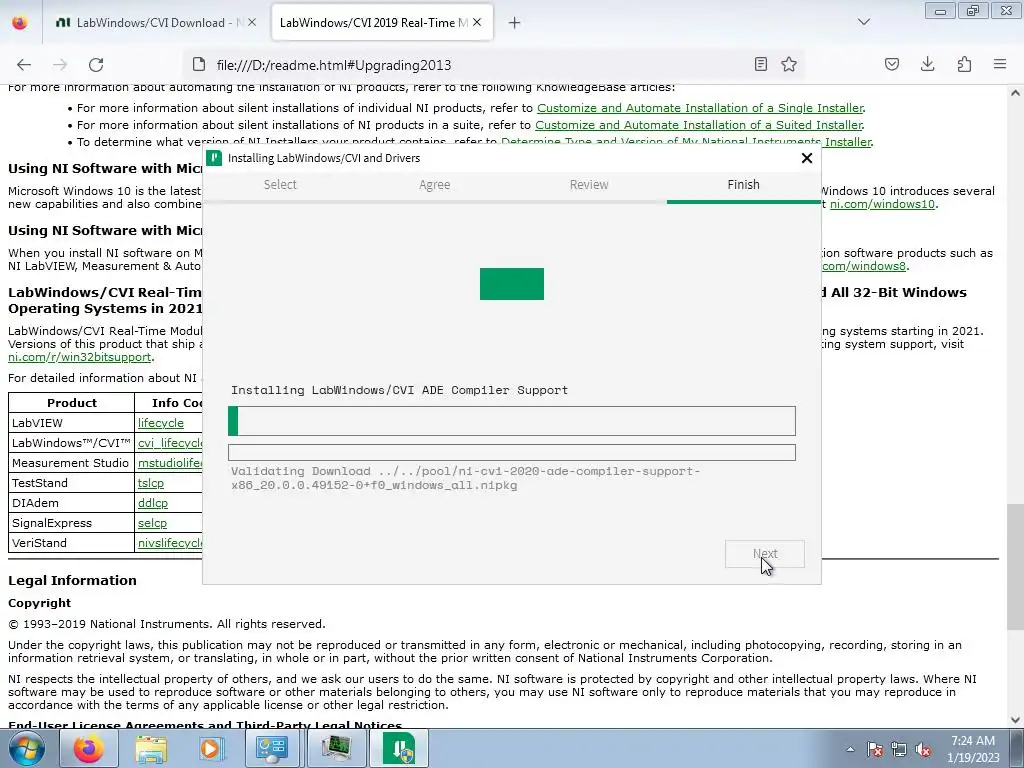Click the Agree step in installer
The width and height of the screenshot is (1024, 768).
pos(434,185)
